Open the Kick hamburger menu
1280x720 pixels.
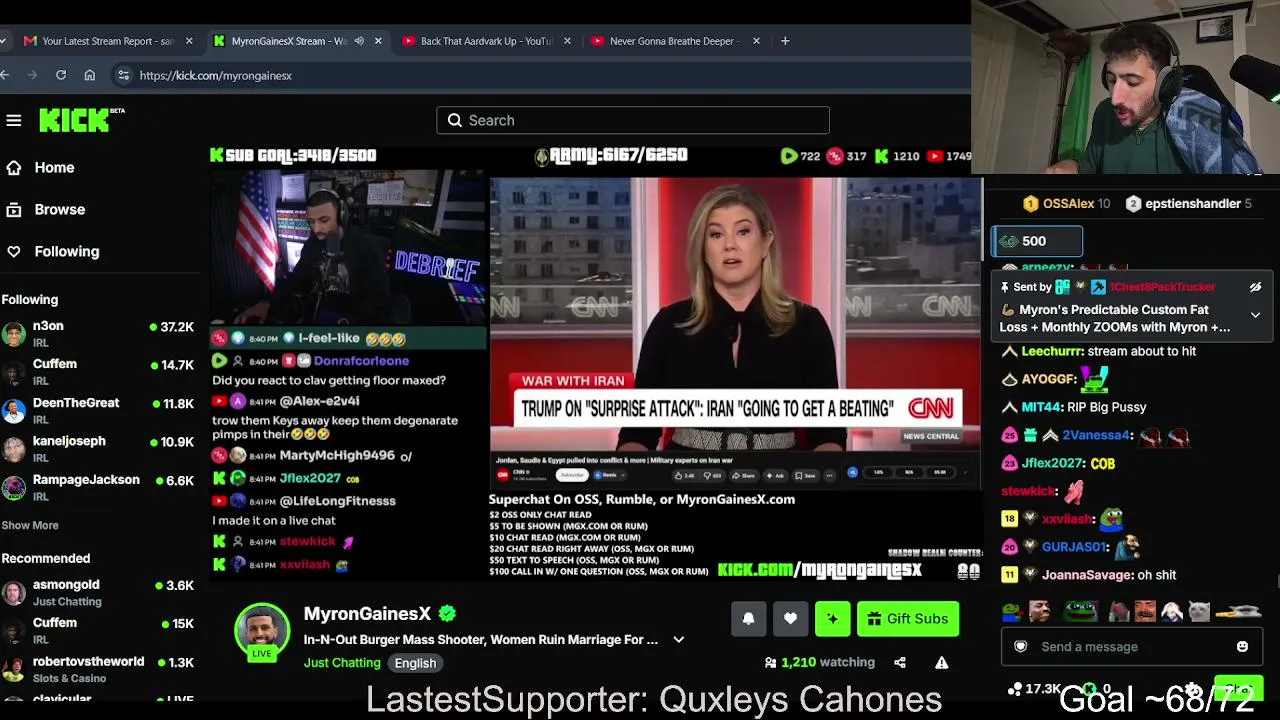(14, 121)
